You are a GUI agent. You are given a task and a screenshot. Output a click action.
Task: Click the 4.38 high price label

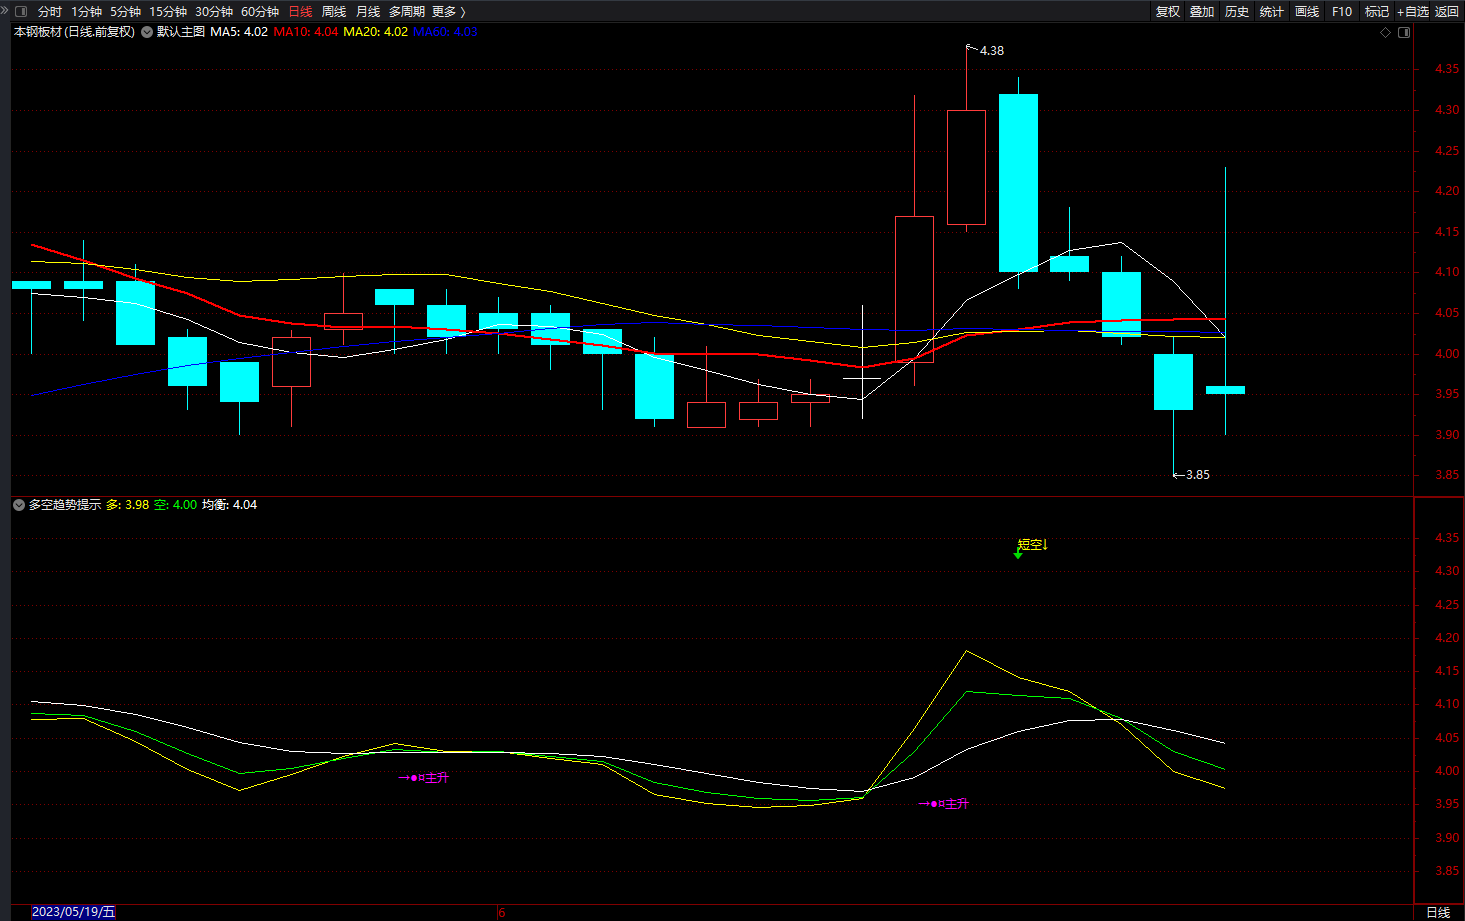click(x=992, y=51)
